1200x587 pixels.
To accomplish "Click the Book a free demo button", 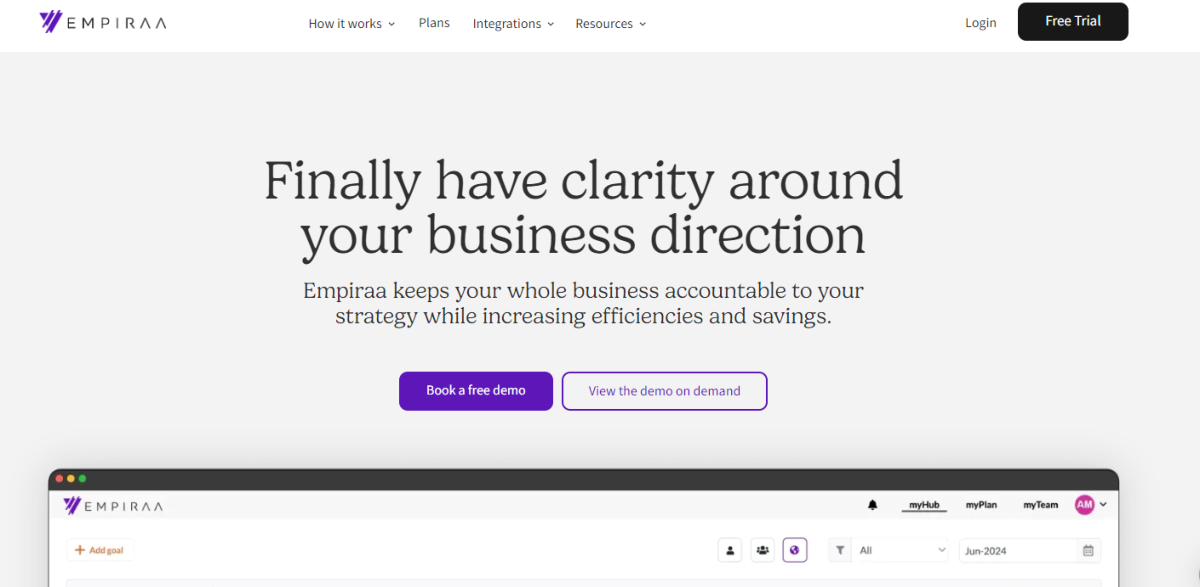I will pyautogui.click(x=476, y=391).
